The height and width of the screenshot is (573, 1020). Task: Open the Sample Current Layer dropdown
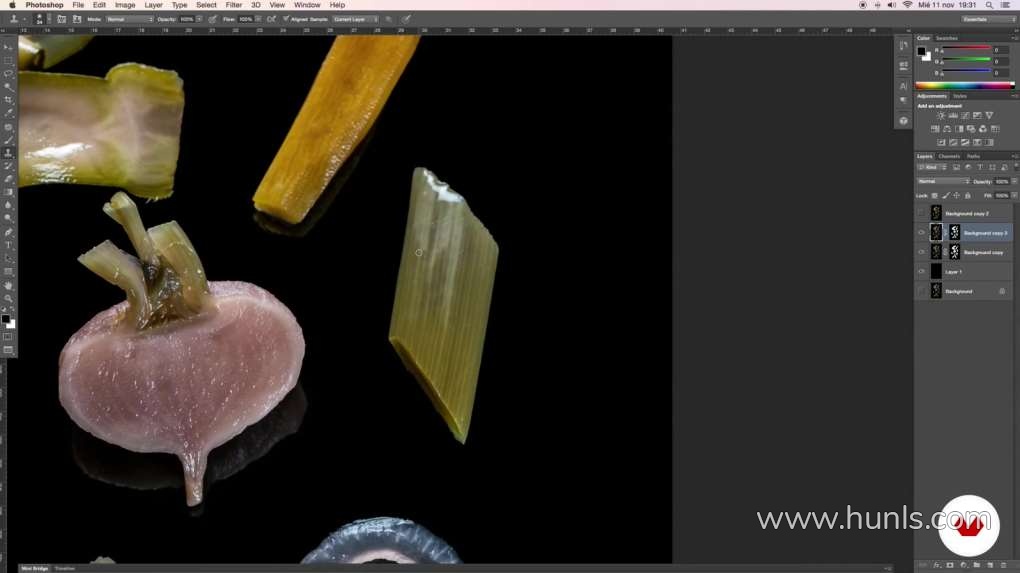(355, 20)
